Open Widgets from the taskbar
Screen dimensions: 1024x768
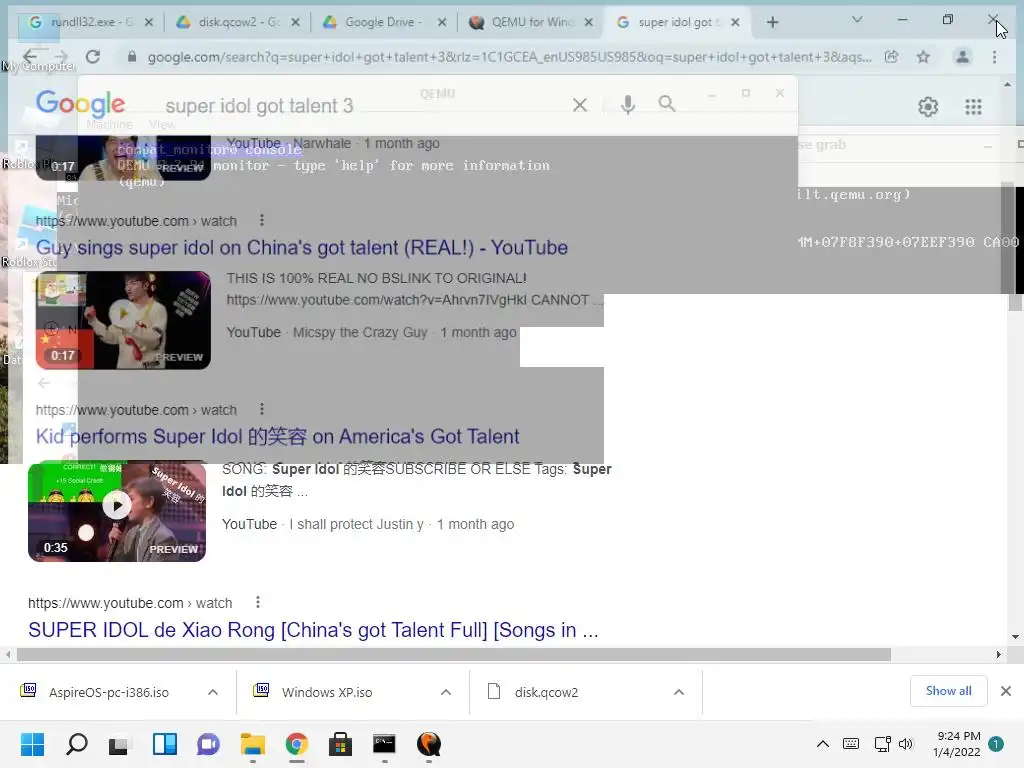pos(165,744)
